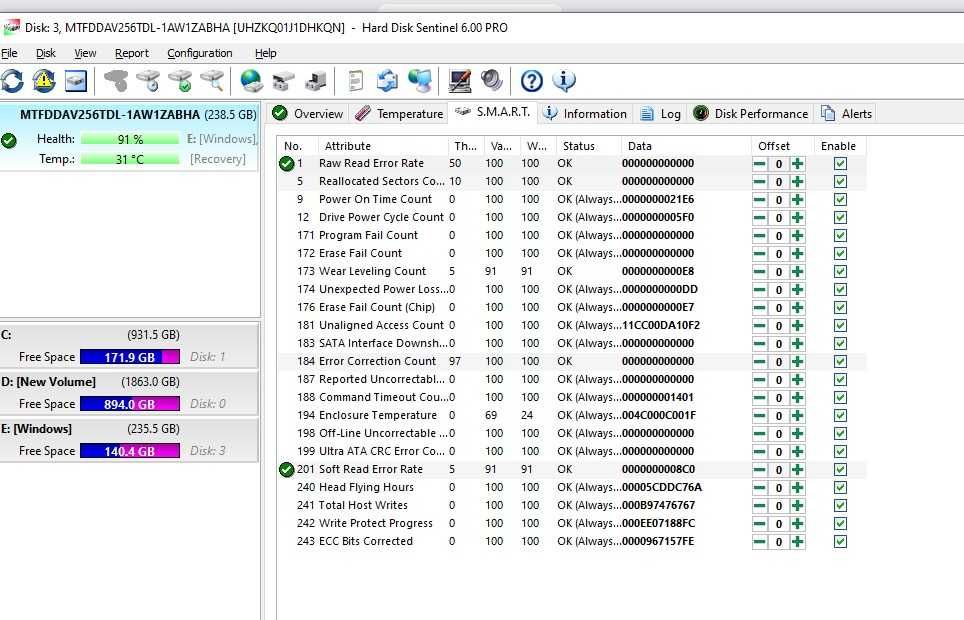964x620 pixels.
Task: Open the File menu
Action: pyautogui.click(x=9, y=54)
